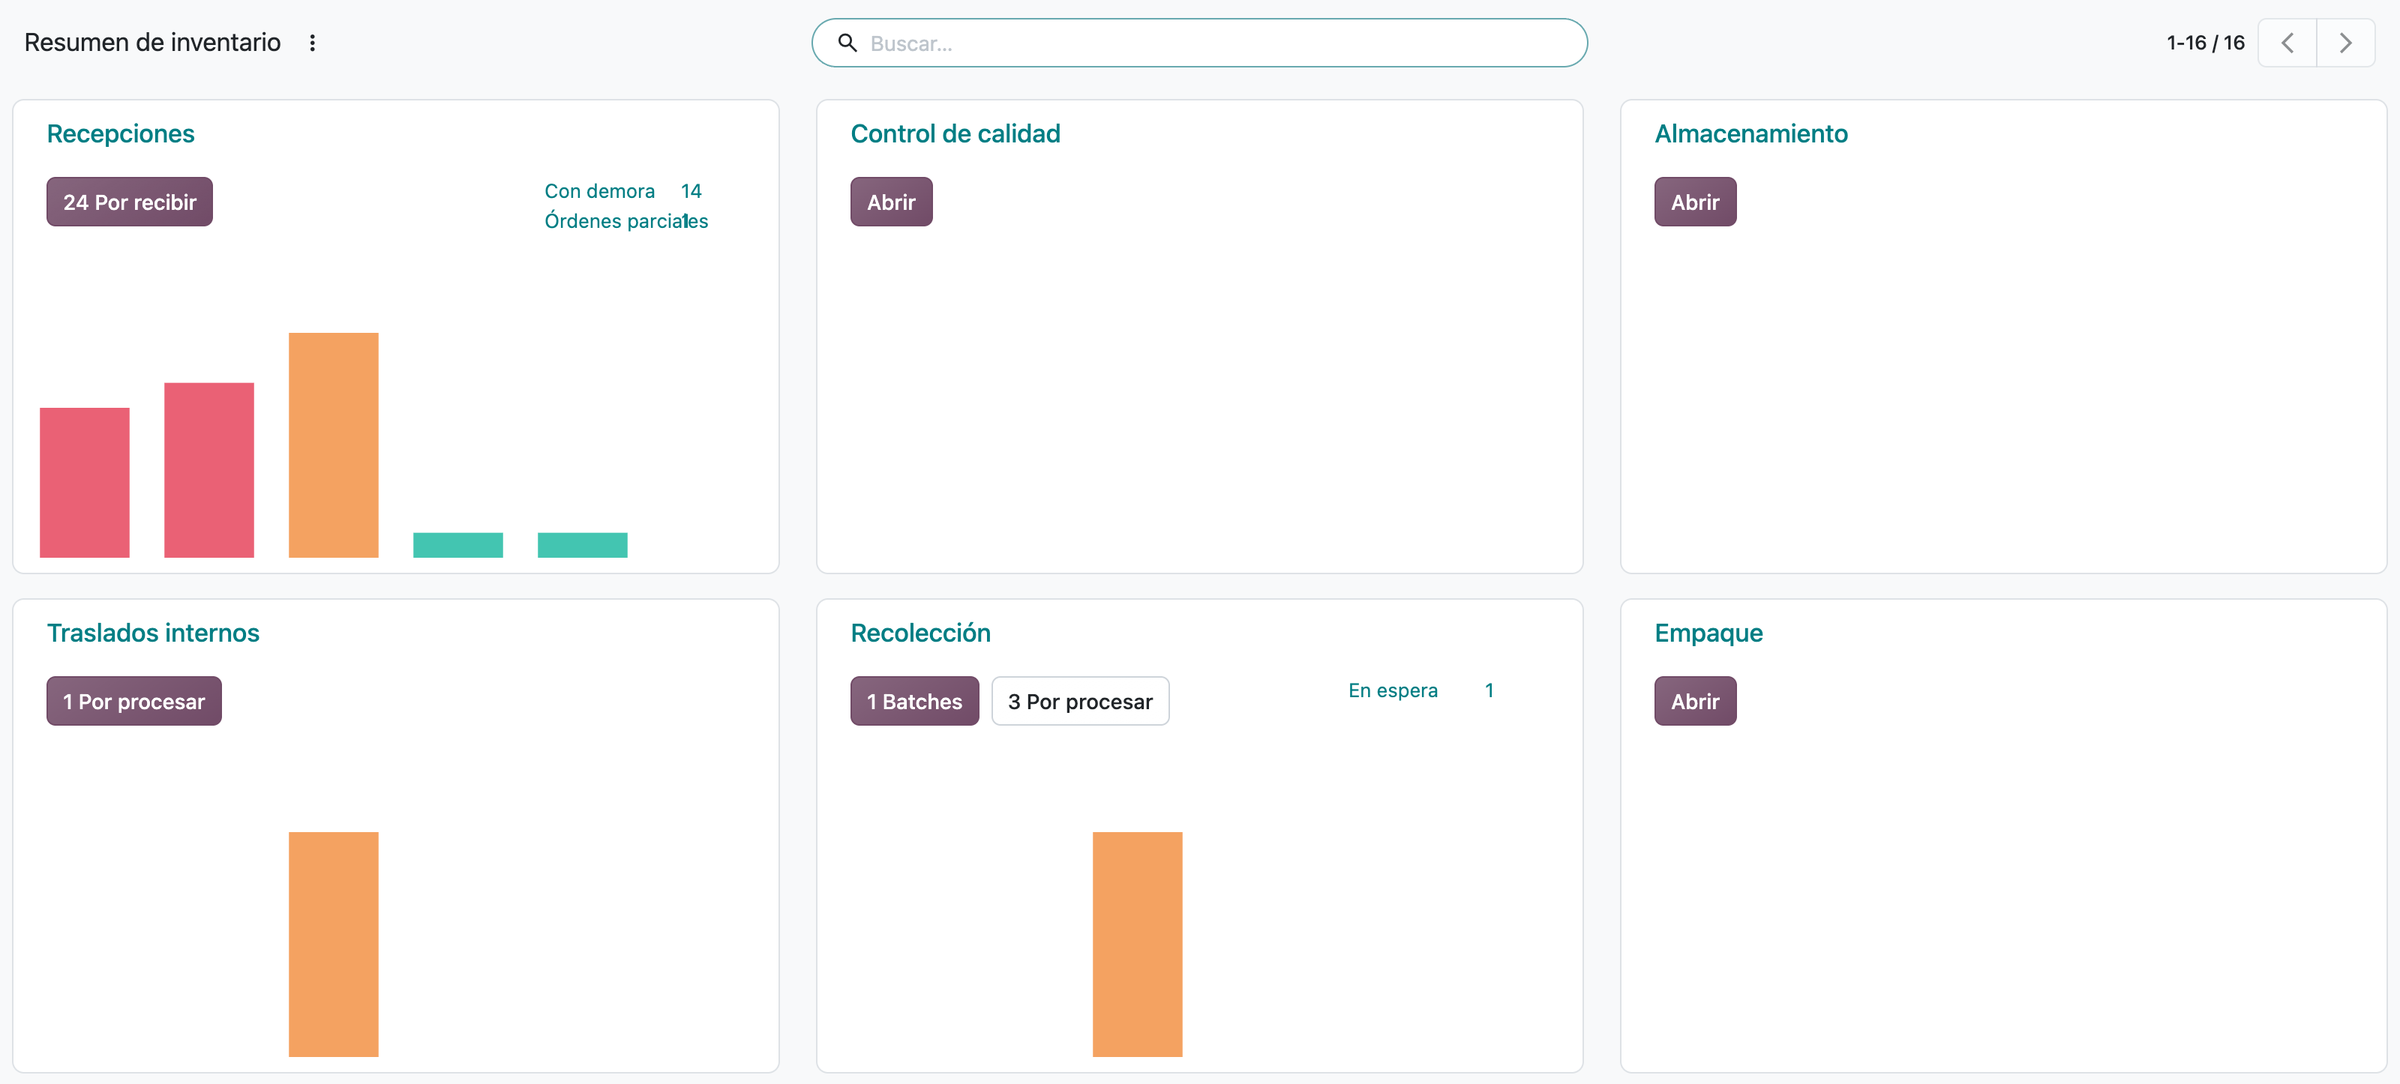Click the Resumen de inventario heading
This screenshot has height=1084, width=2400.
(152, 43)
